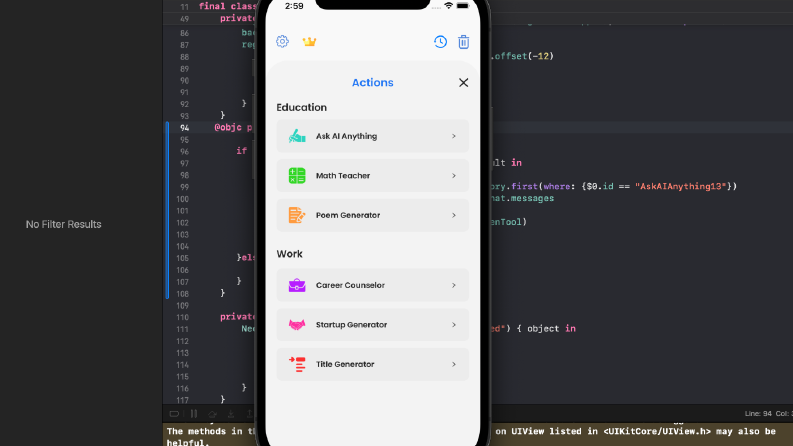The width and height of the screenshot is (793, 446).
Task: Open the Startup Generator action
Action: pos(372,325)
